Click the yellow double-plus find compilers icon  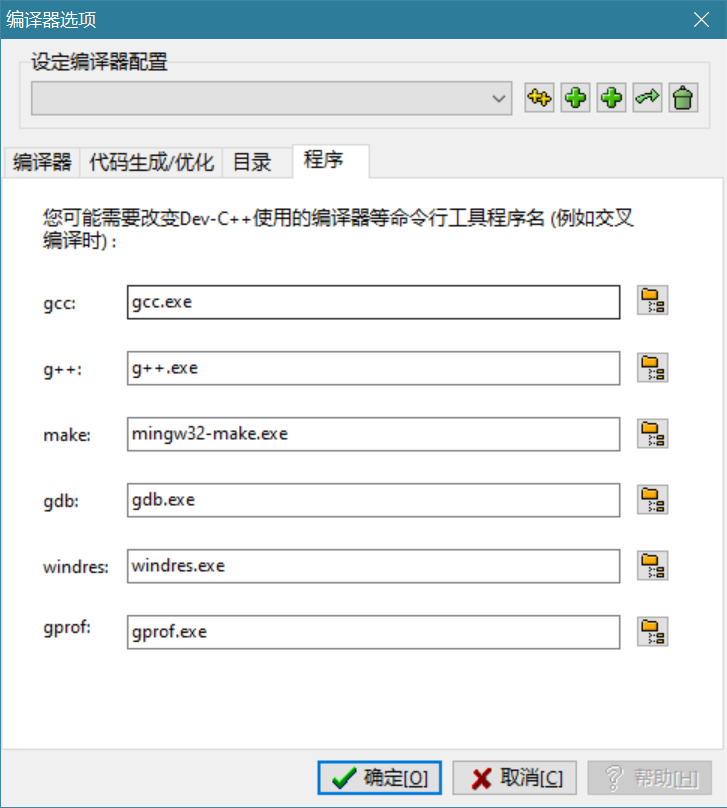tap(539, 98)
